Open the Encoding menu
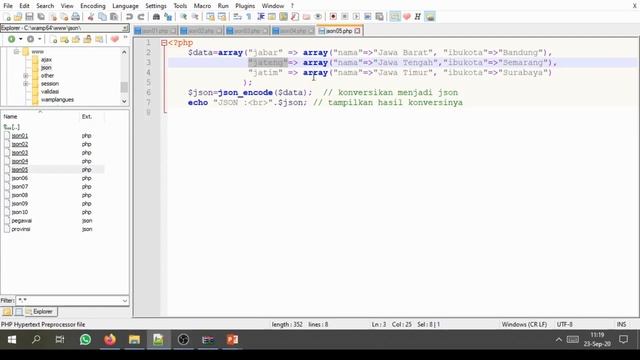 [93, 6]
